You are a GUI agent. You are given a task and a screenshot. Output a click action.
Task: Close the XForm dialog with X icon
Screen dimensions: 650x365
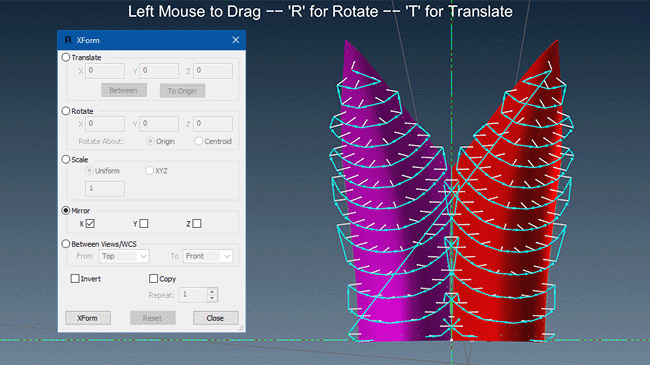point(235,40)
